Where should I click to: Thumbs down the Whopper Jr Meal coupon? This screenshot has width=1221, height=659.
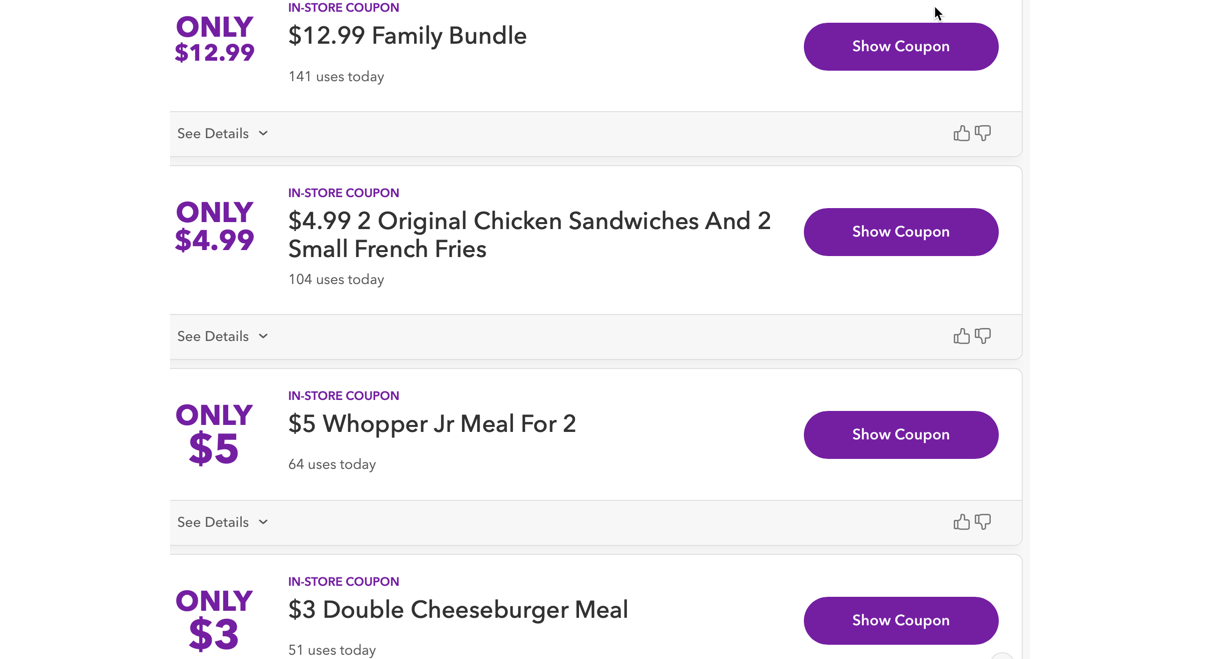pos(983,522)
